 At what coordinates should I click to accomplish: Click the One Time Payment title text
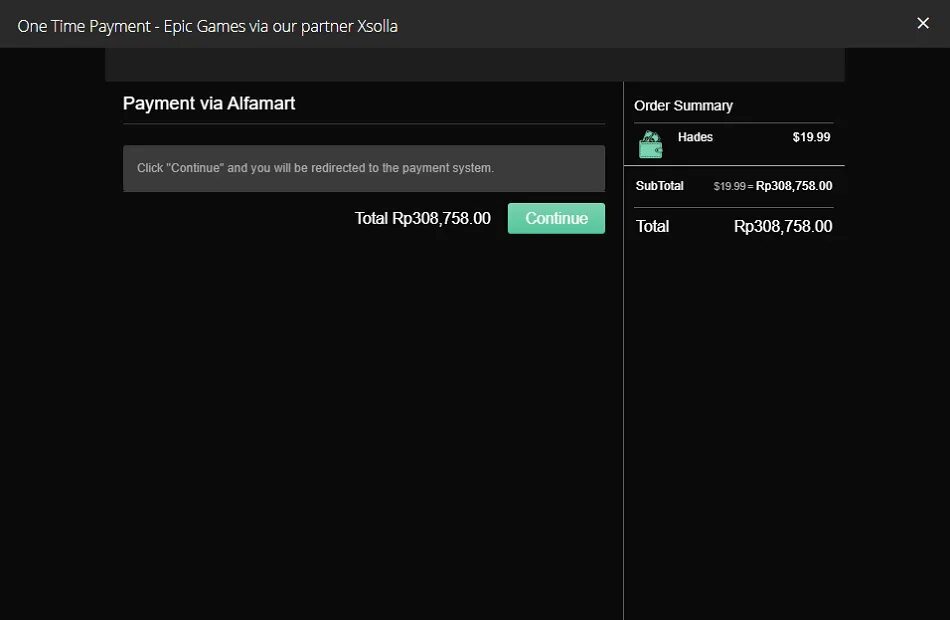coord(207,26)
